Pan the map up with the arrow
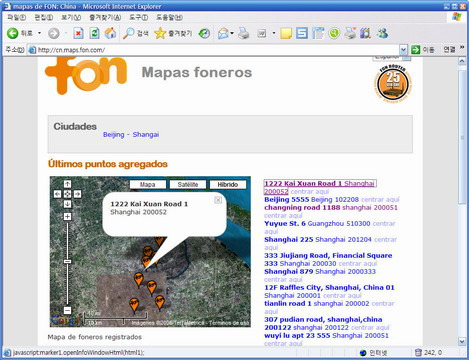 click(x=67, y=184)
